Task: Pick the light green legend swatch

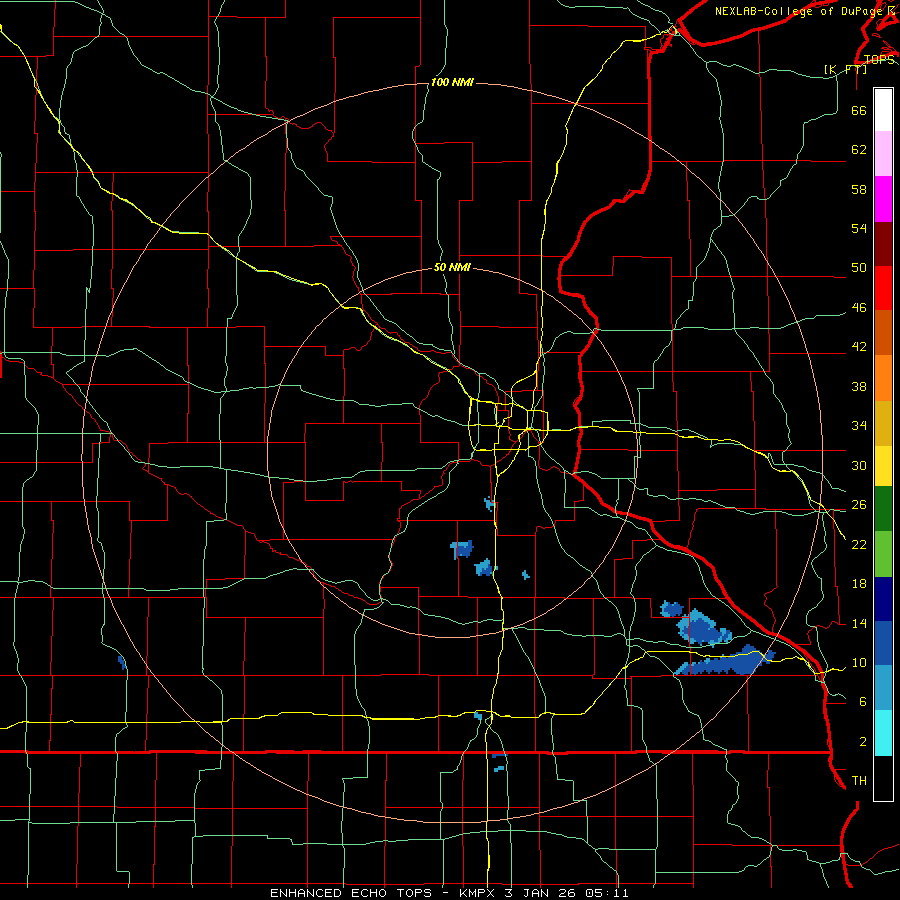Action: [x=883, y=554]
